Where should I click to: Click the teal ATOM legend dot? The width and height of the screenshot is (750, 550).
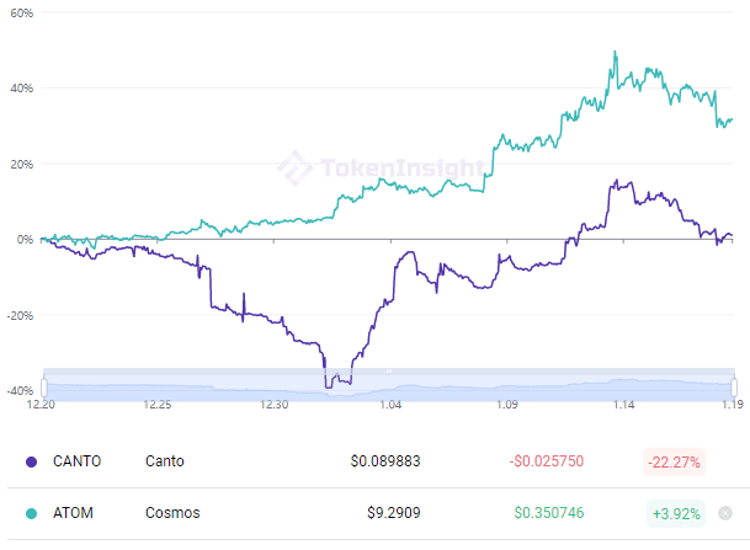pos(31,513)
